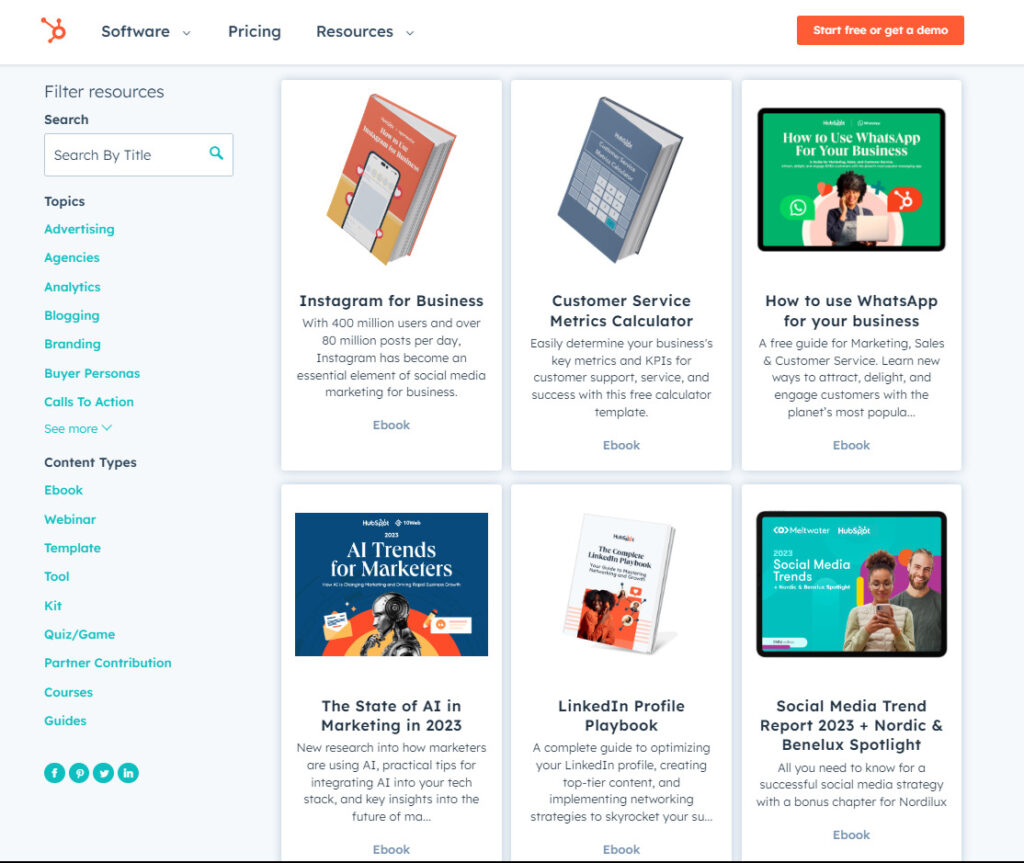
Task: Click Ebook label under LinkedIn Profile Playbook
Action: pyautogui.click(x=621, y=850)
